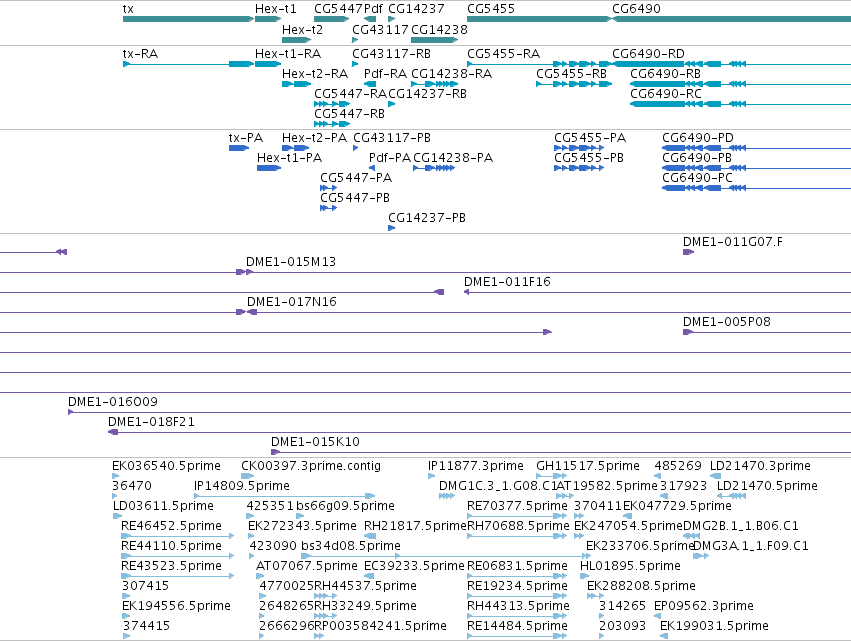
Task: Select the Pdf-PA protein label
Action: 390,157
